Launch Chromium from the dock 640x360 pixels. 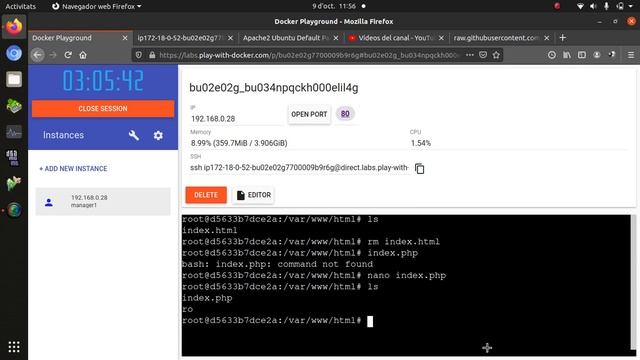(x=14, y=53)
